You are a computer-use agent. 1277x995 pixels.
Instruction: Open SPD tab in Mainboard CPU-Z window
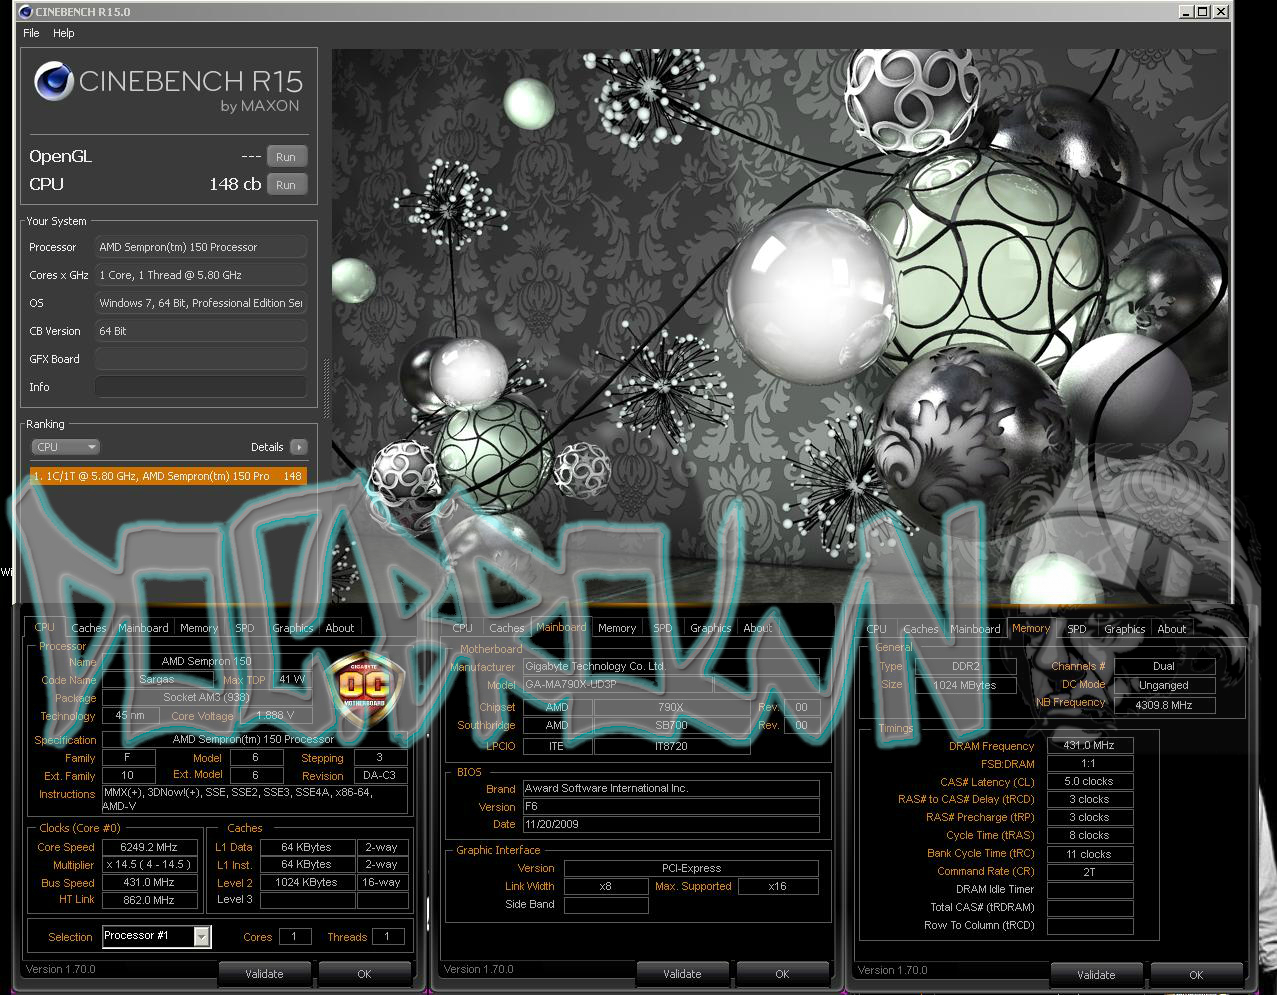(x=663, y=628)
